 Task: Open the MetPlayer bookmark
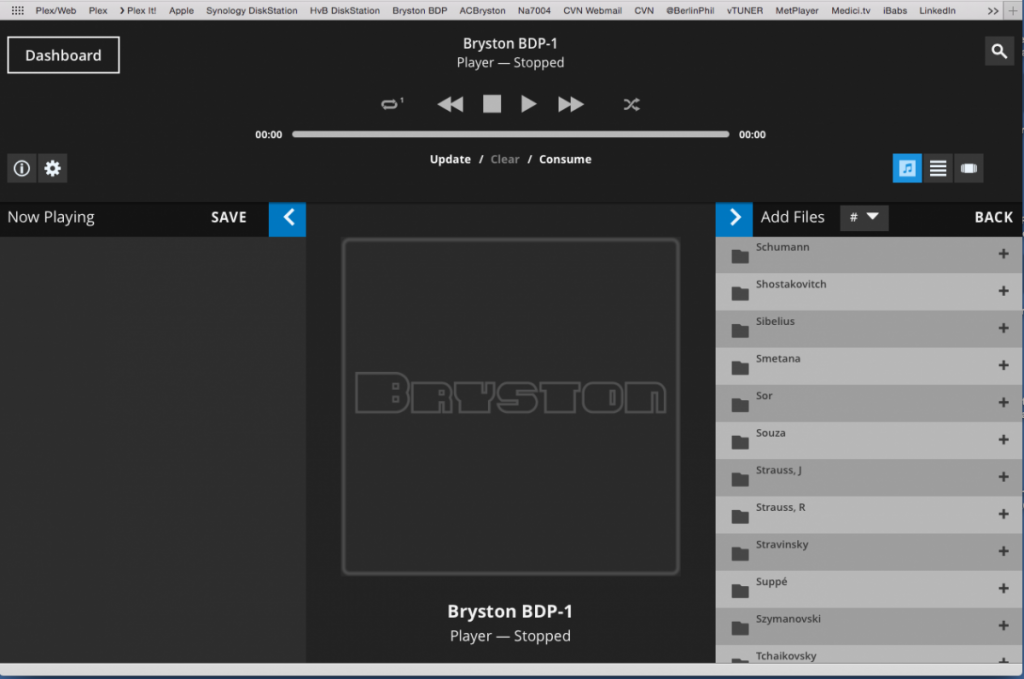click(x=797, y=10)
